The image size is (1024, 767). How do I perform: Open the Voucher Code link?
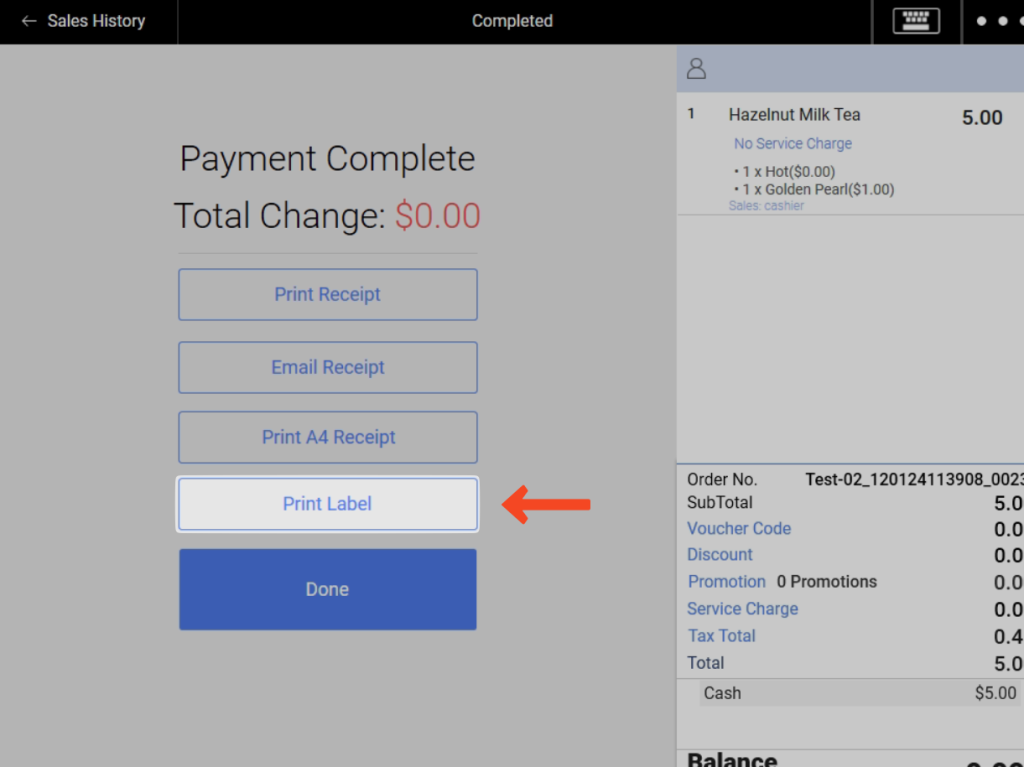pyautogui.click(x=738, y=528)
